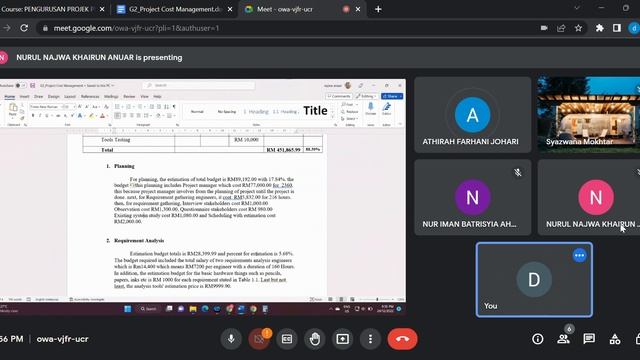Turn on the camera in Meet
640x360 pixels.
[x=259, y=339]
